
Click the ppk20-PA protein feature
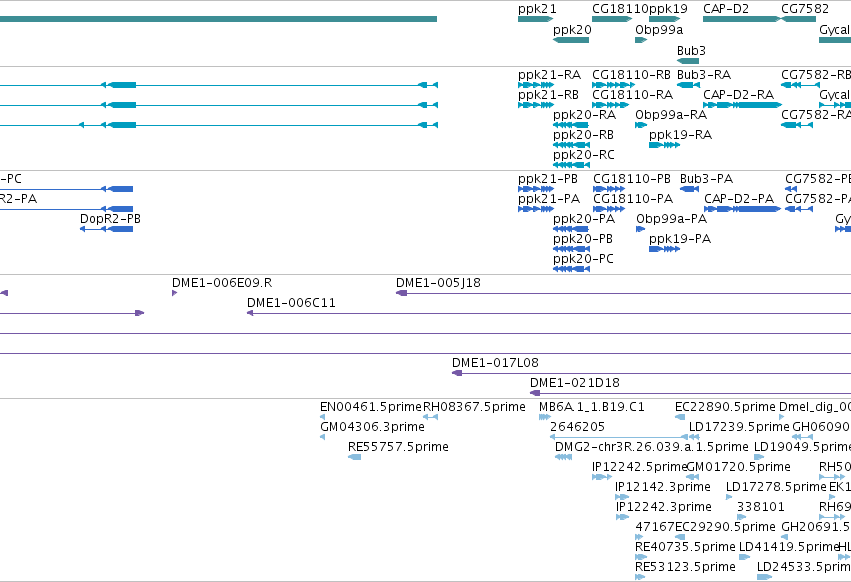(x=570, y=229)
